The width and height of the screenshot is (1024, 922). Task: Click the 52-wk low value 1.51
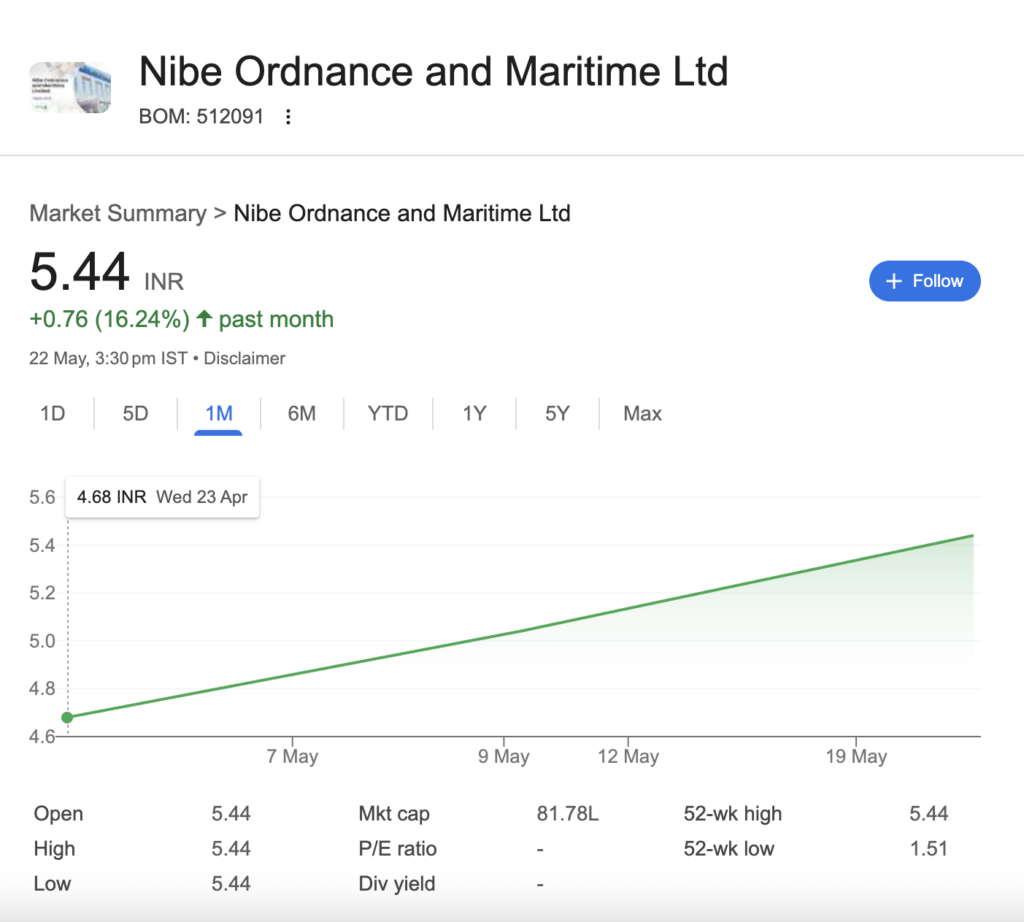[929, 849]
